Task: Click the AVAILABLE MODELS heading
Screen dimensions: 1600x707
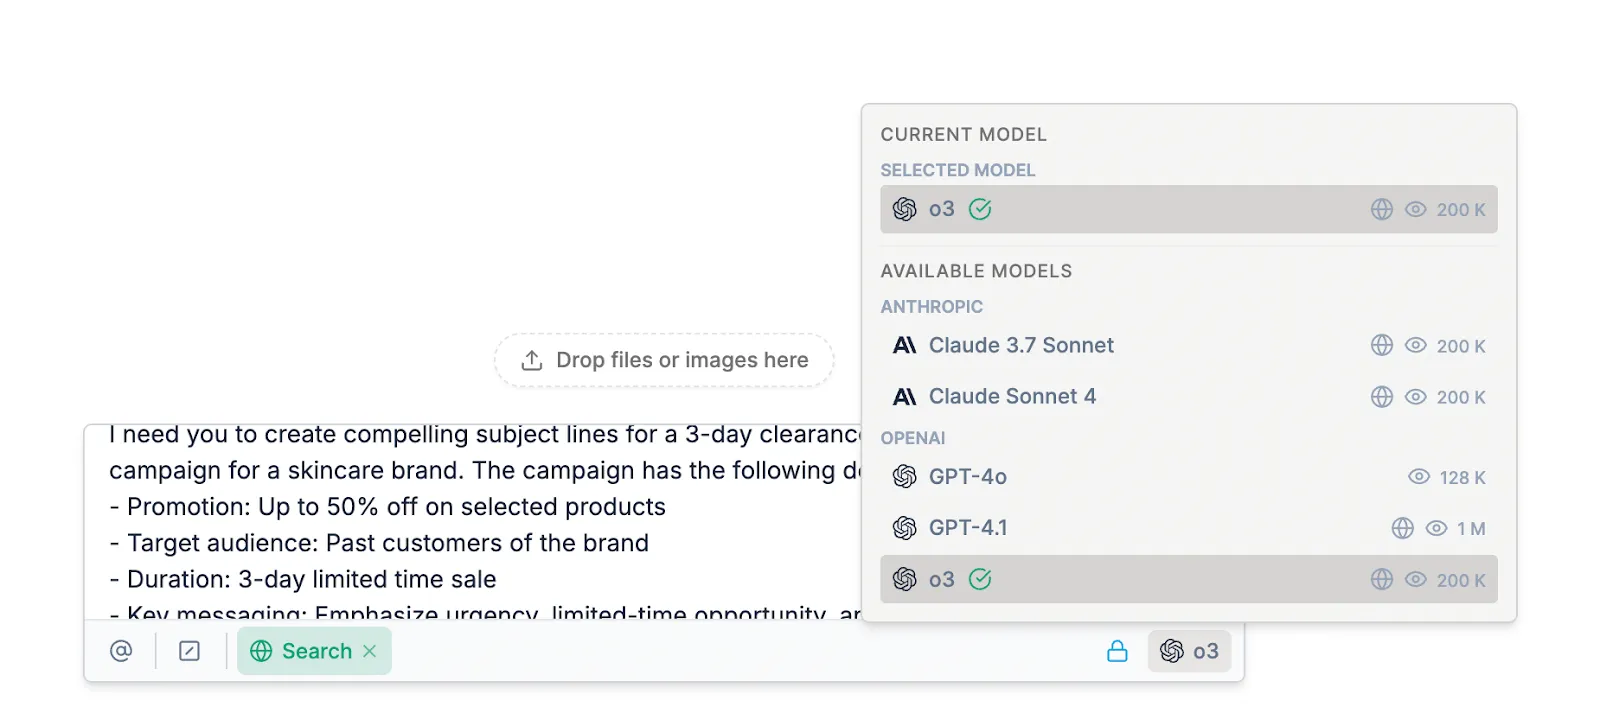Action: coord(976,271)
